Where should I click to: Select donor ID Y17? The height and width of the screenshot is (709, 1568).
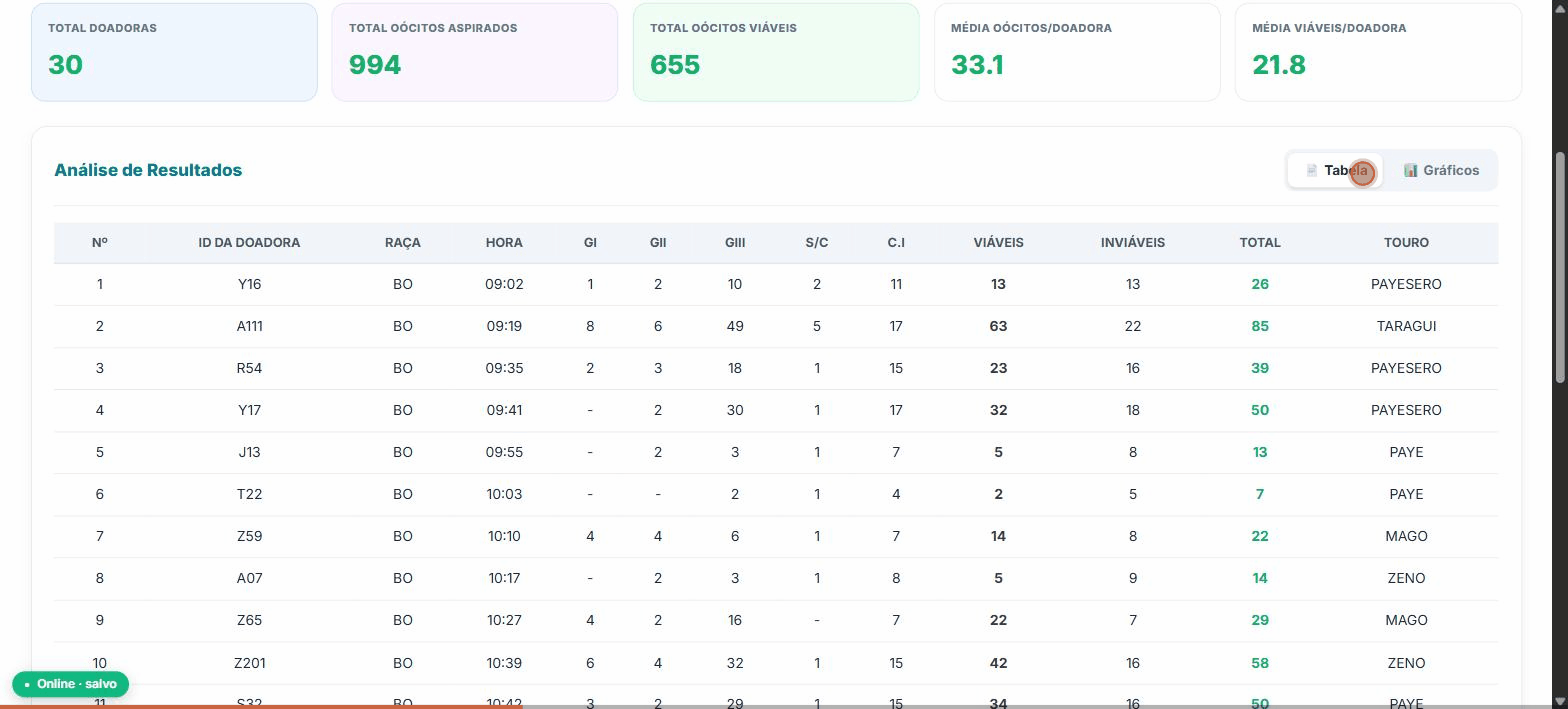tap(249, 411)
